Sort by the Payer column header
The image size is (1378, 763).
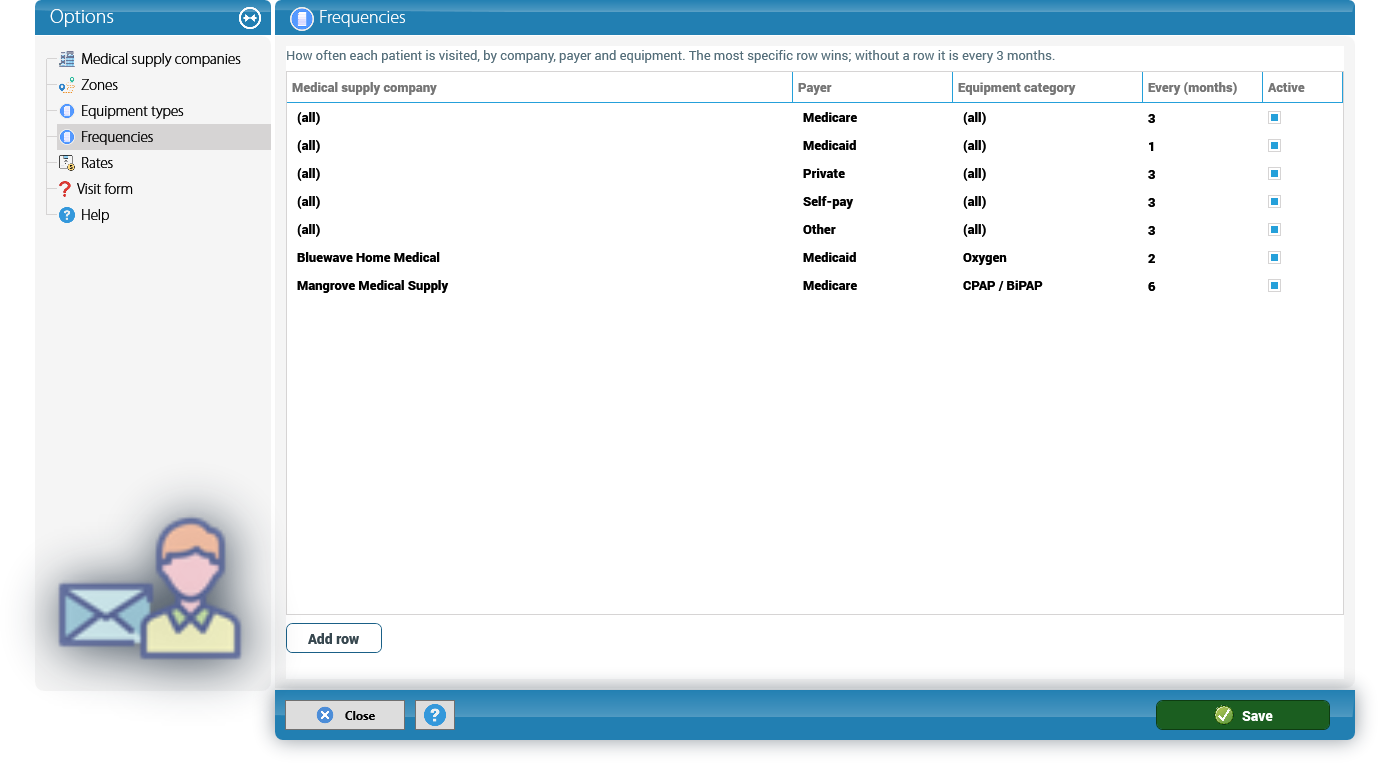(x=873, y=88)
